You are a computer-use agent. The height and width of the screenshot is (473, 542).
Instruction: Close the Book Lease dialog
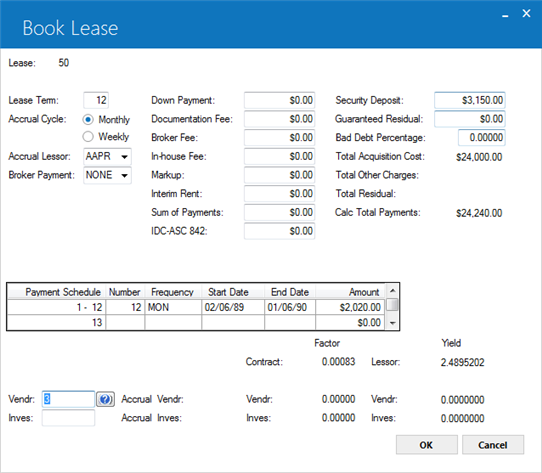[526, 13]
